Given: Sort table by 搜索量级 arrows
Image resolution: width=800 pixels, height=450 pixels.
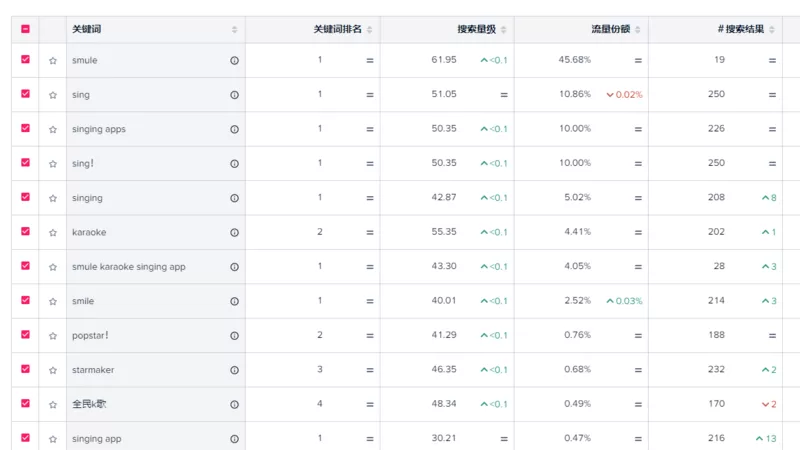Looking at the screenshot, I should (503, 29).
